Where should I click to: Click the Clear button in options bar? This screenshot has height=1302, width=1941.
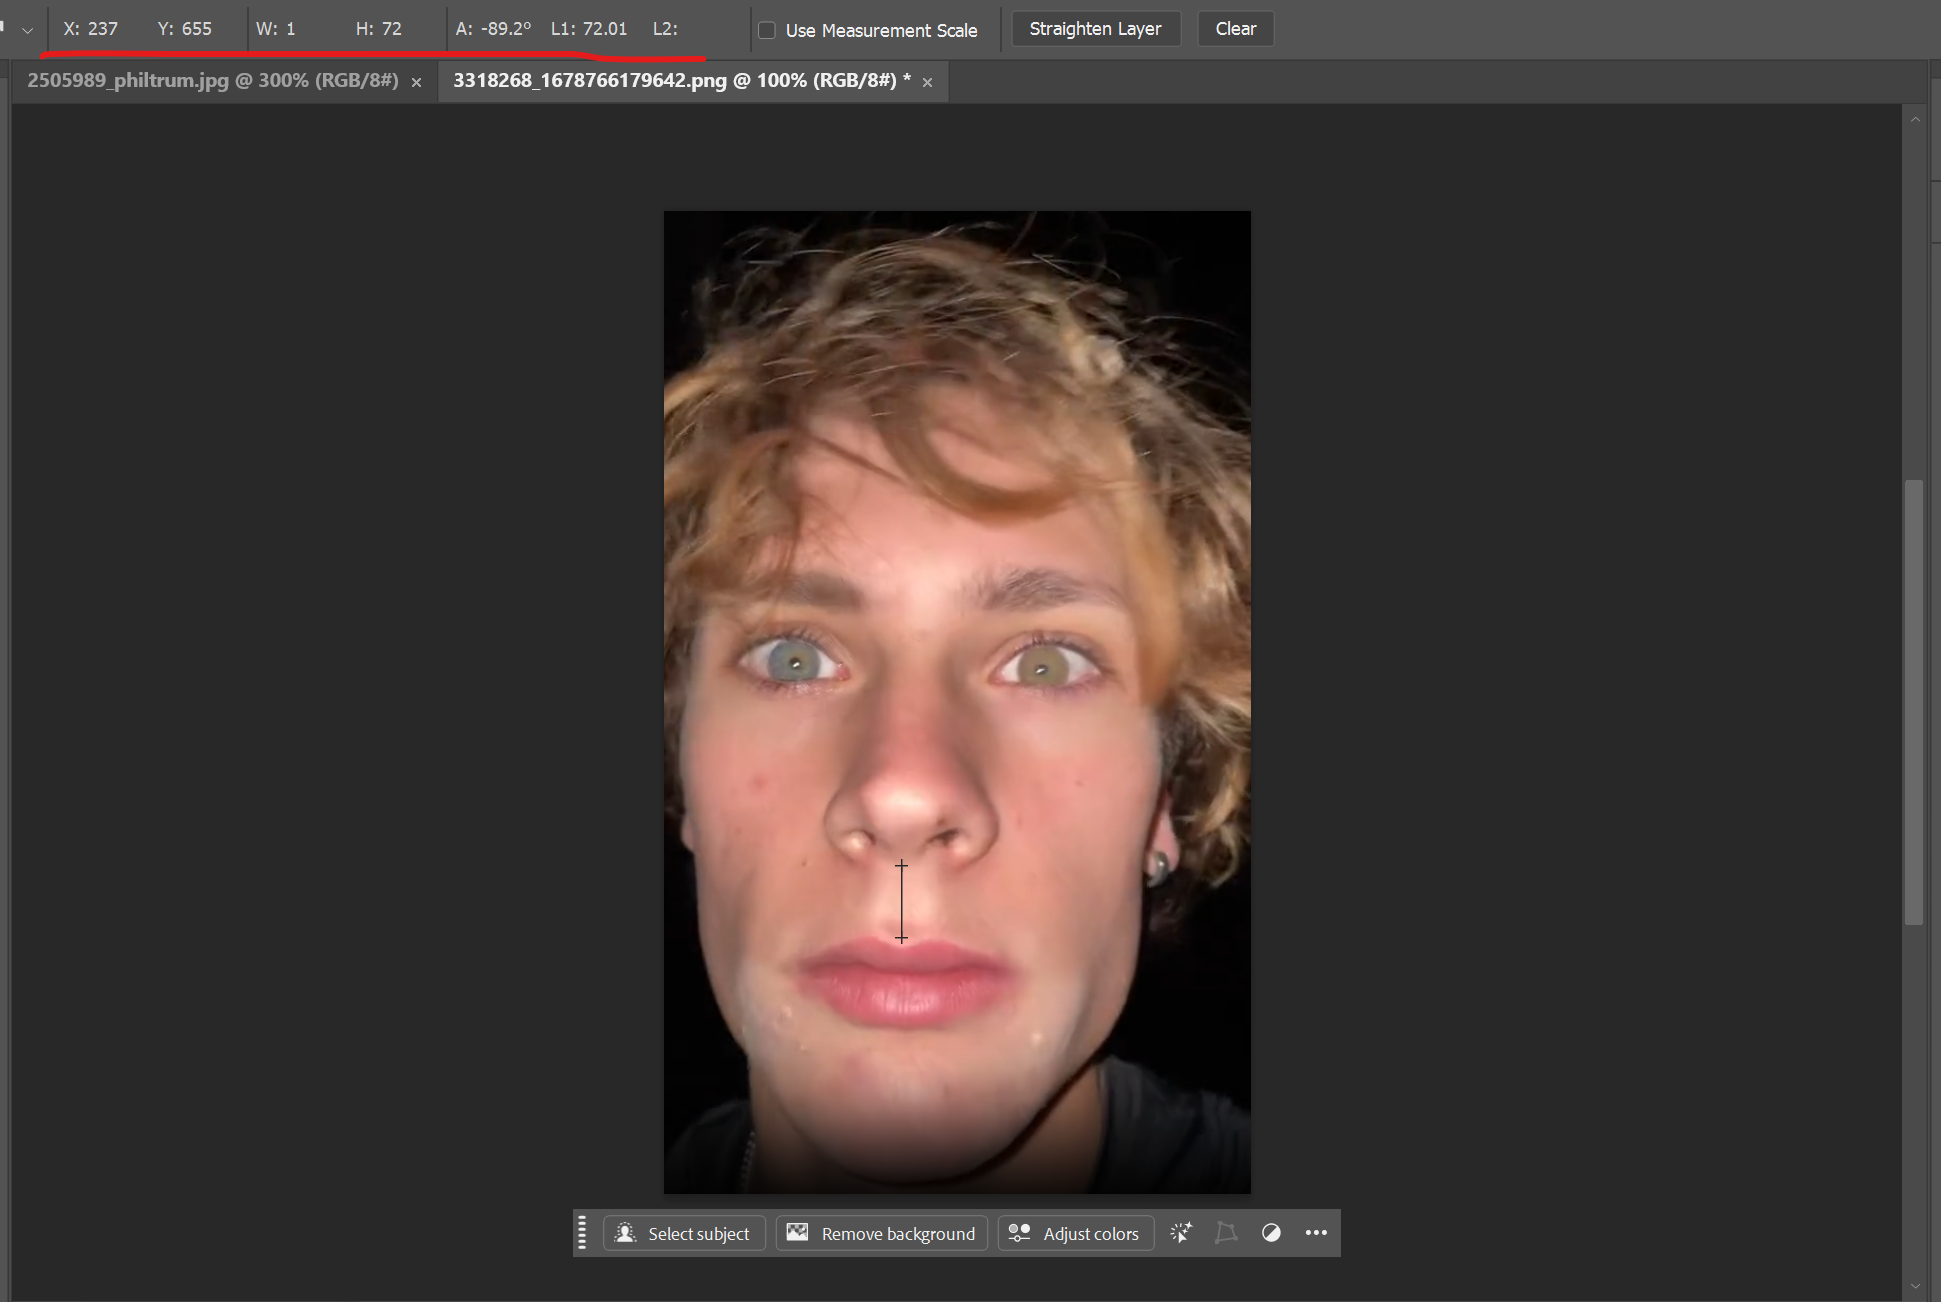pos(1235,29)
